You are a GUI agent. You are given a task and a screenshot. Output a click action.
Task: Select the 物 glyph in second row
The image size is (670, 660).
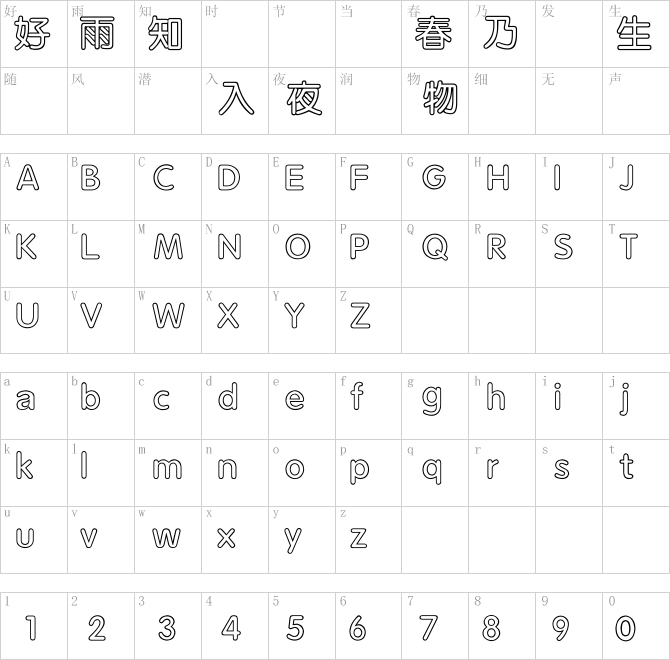pos(440,99)
